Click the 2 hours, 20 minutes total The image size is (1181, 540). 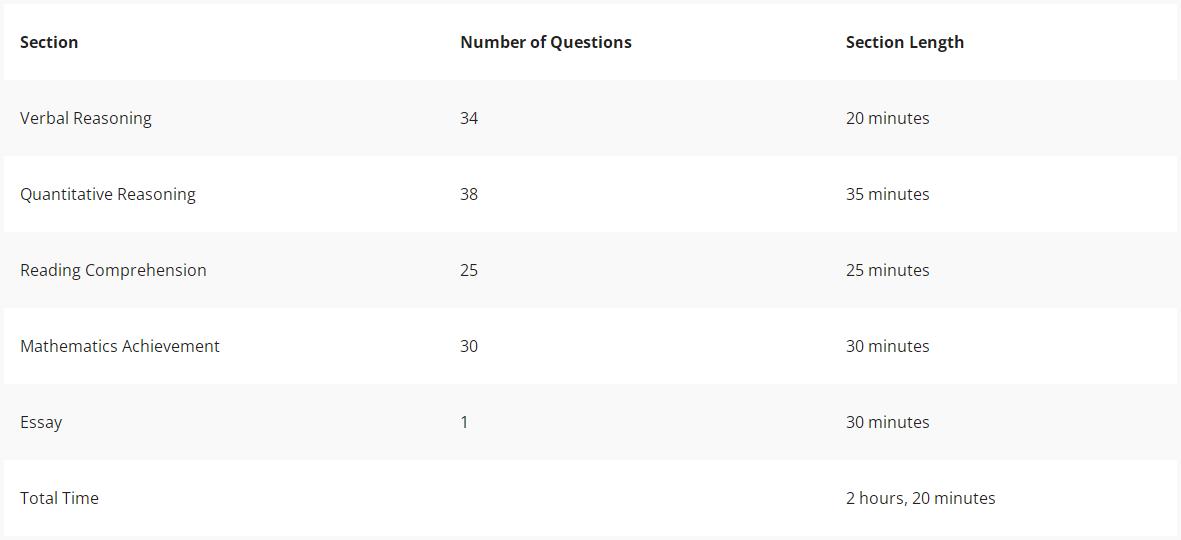(920, 498)
